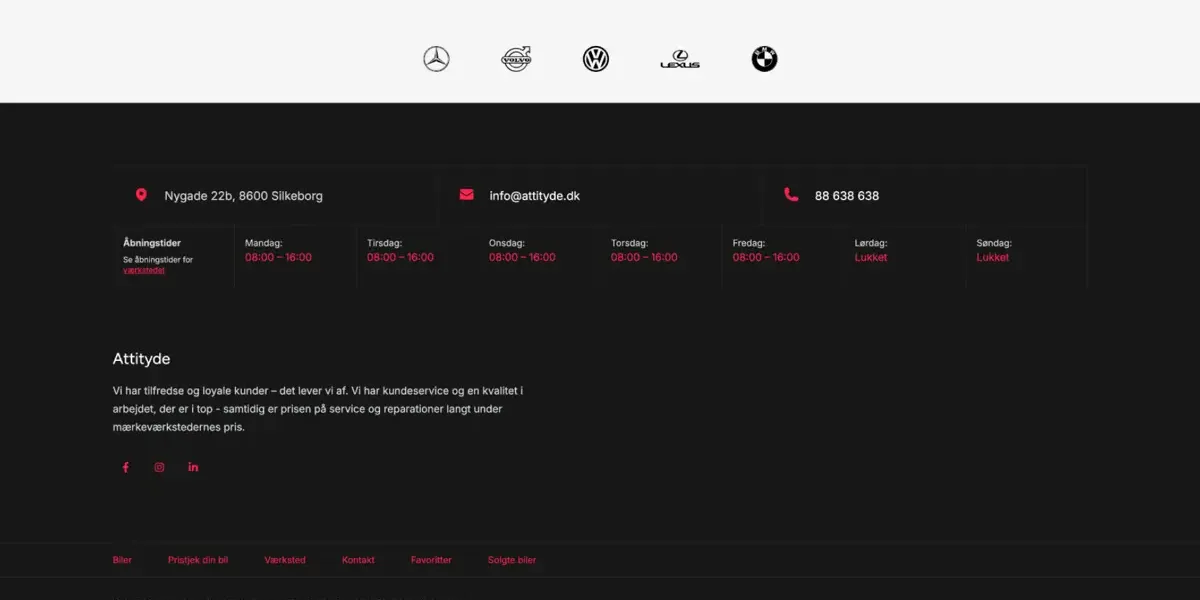Open the Facebook social icon
Screen dimensions: 1200x600
[125, 467]
